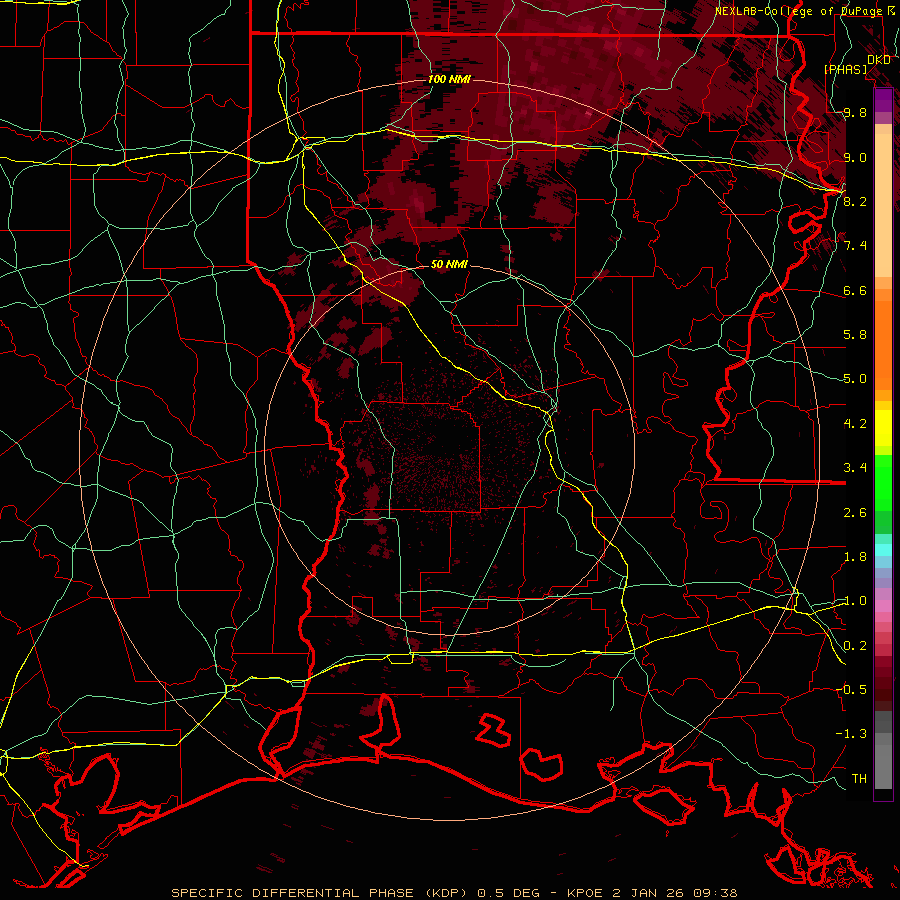Screen dimensions: 900x900
Task: Click the "100 NMI" range ring label
Action: (449, 79)
